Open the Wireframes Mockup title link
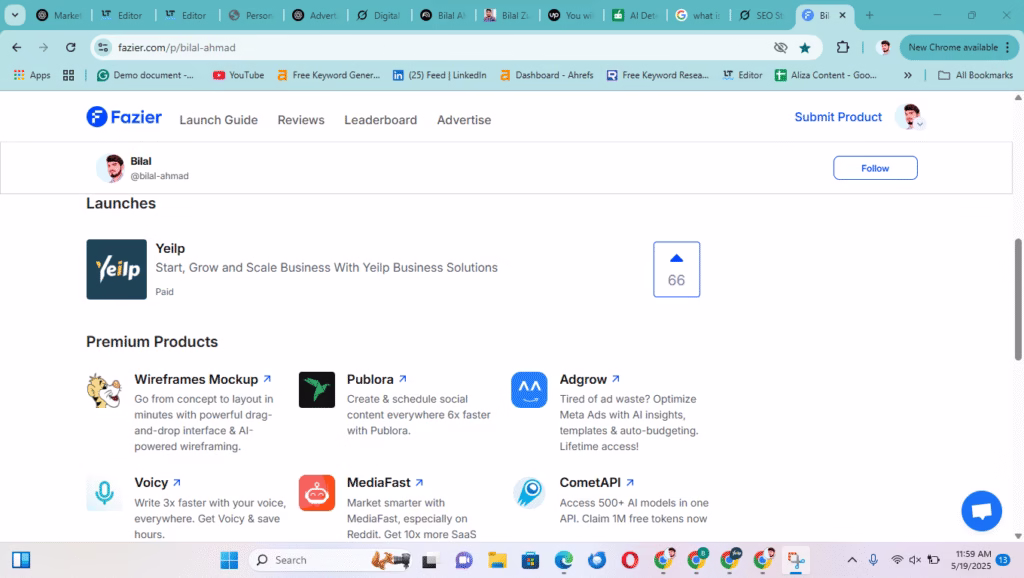 [x=197, y=379]
